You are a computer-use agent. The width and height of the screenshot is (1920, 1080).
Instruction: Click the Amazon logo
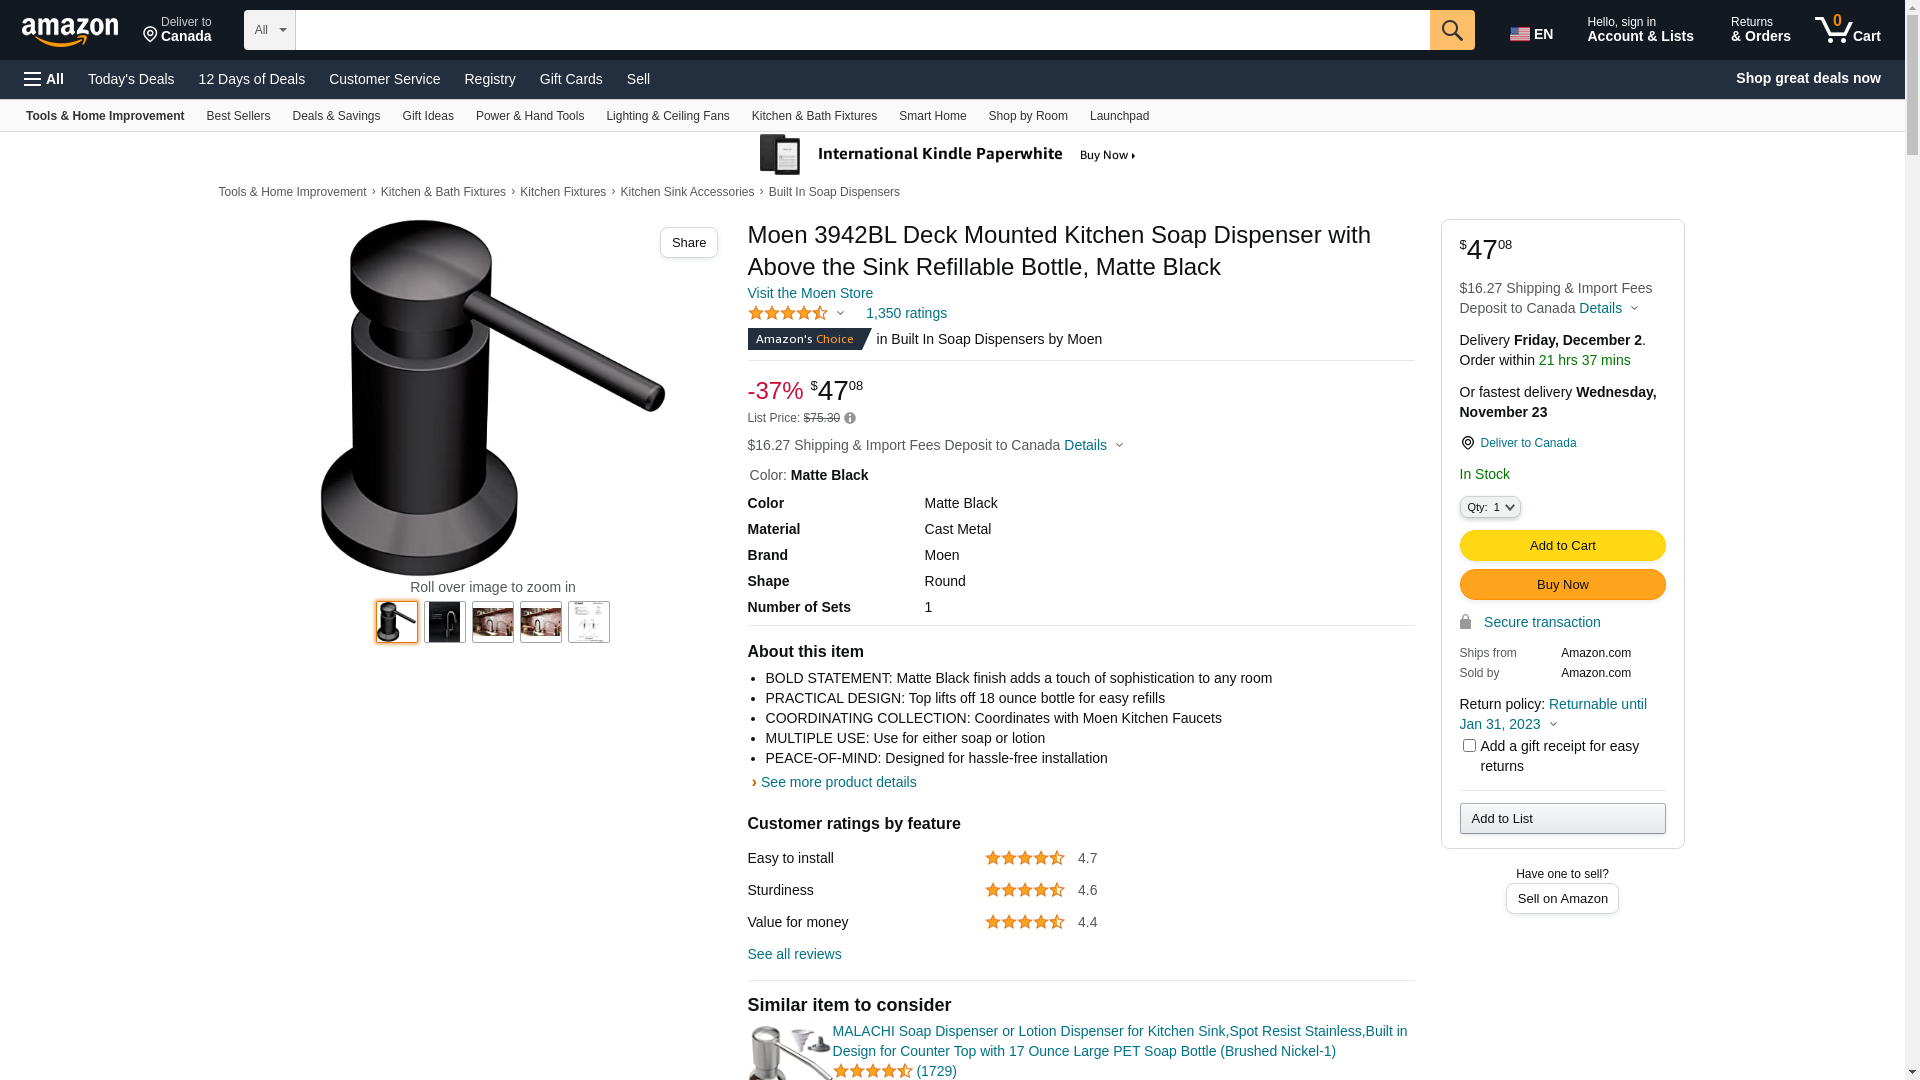click(70, 32)
